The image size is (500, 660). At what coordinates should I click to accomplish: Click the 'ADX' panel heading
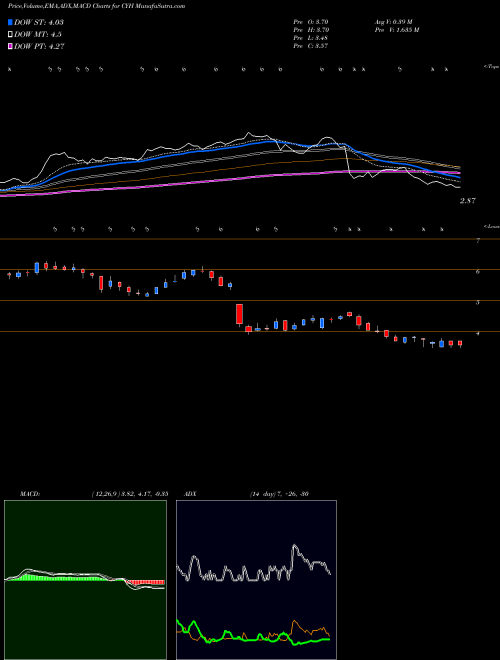click(x=190, y=494)
